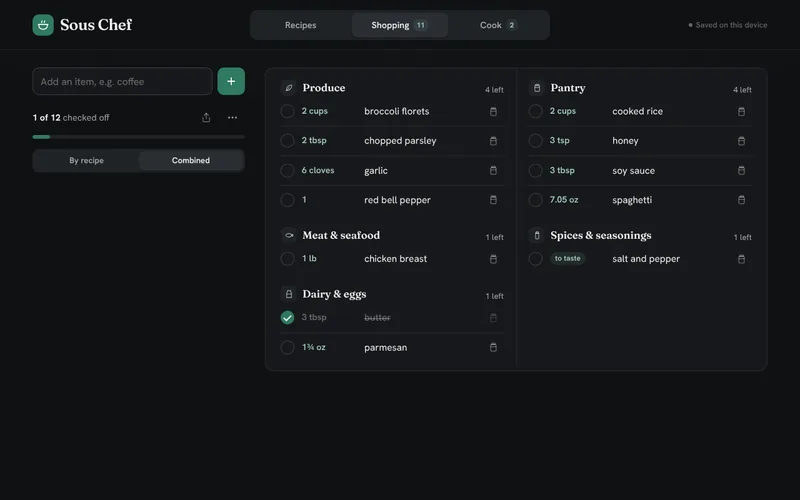Tick the parmesan checkbox
The image size is (800, 500).
tap(287, 347)
